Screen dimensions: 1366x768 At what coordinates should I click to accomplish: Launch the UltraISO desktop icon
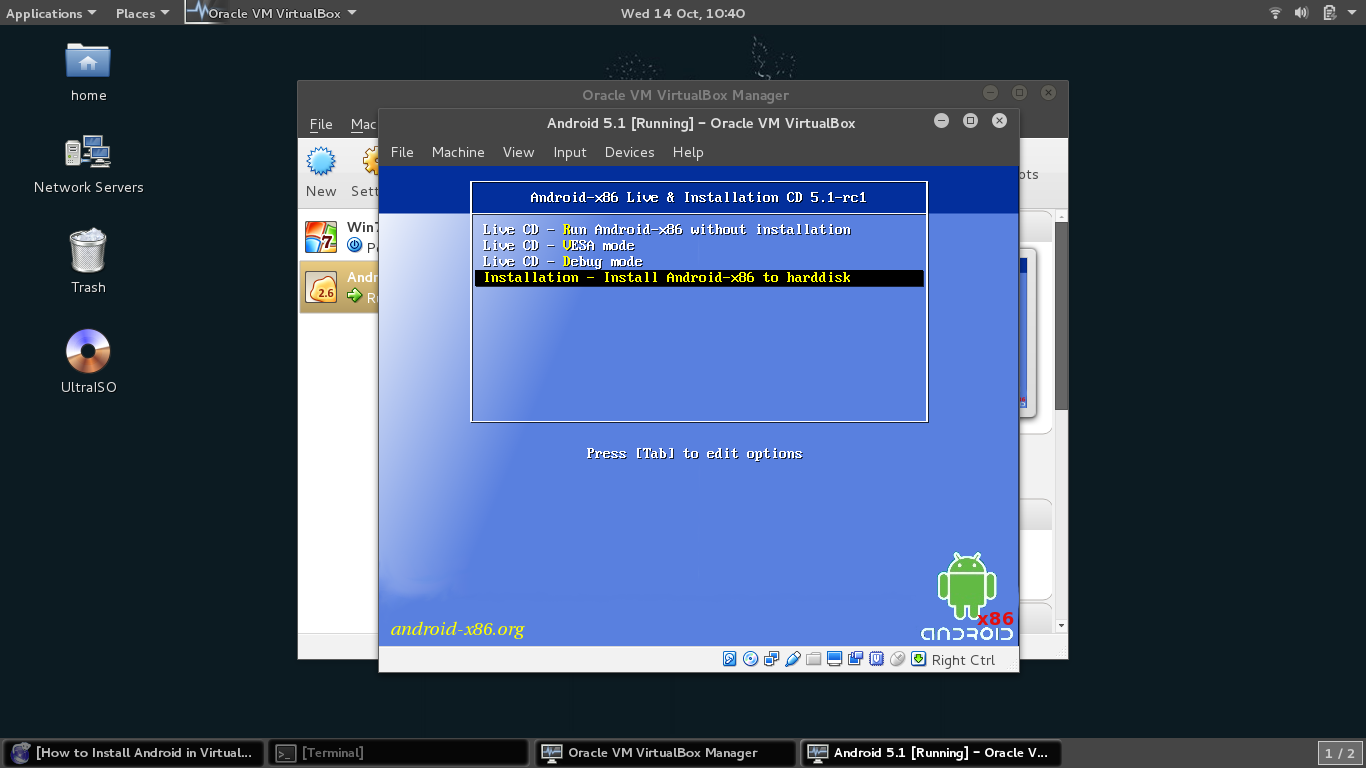point(88,362)
